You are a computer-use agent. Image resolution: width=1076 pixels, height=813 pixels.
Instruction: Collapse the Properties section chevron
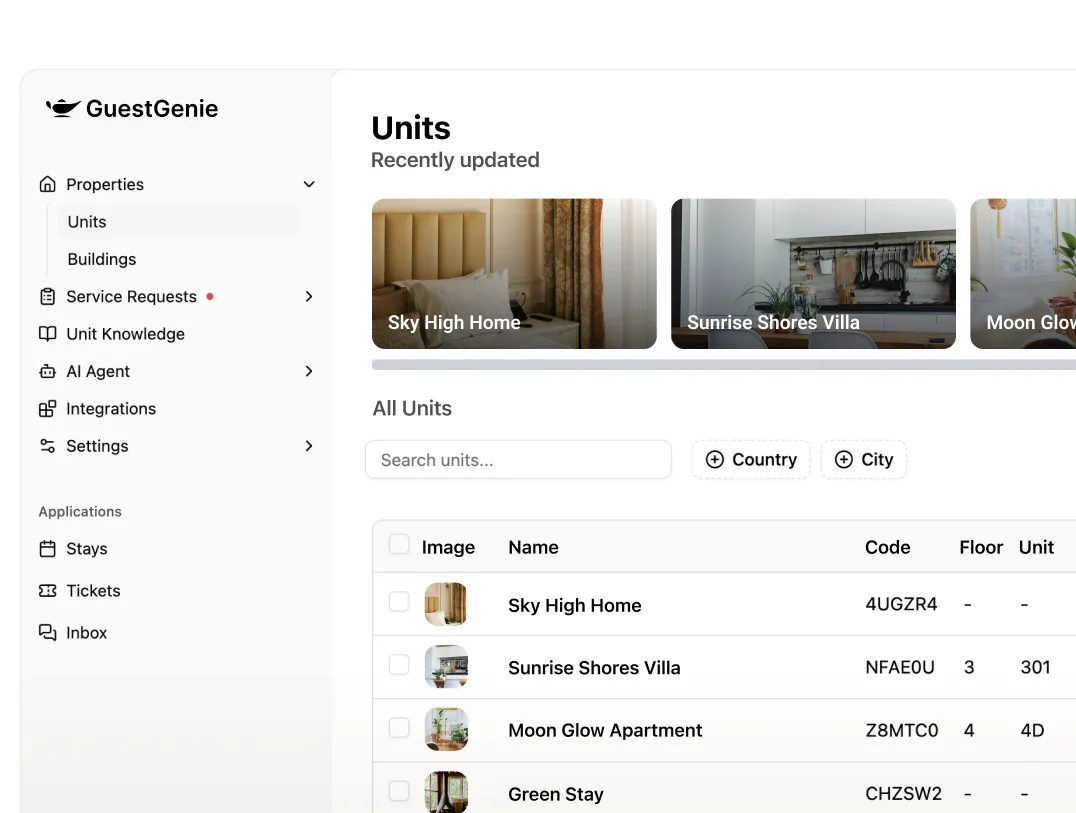pos(309,184)
